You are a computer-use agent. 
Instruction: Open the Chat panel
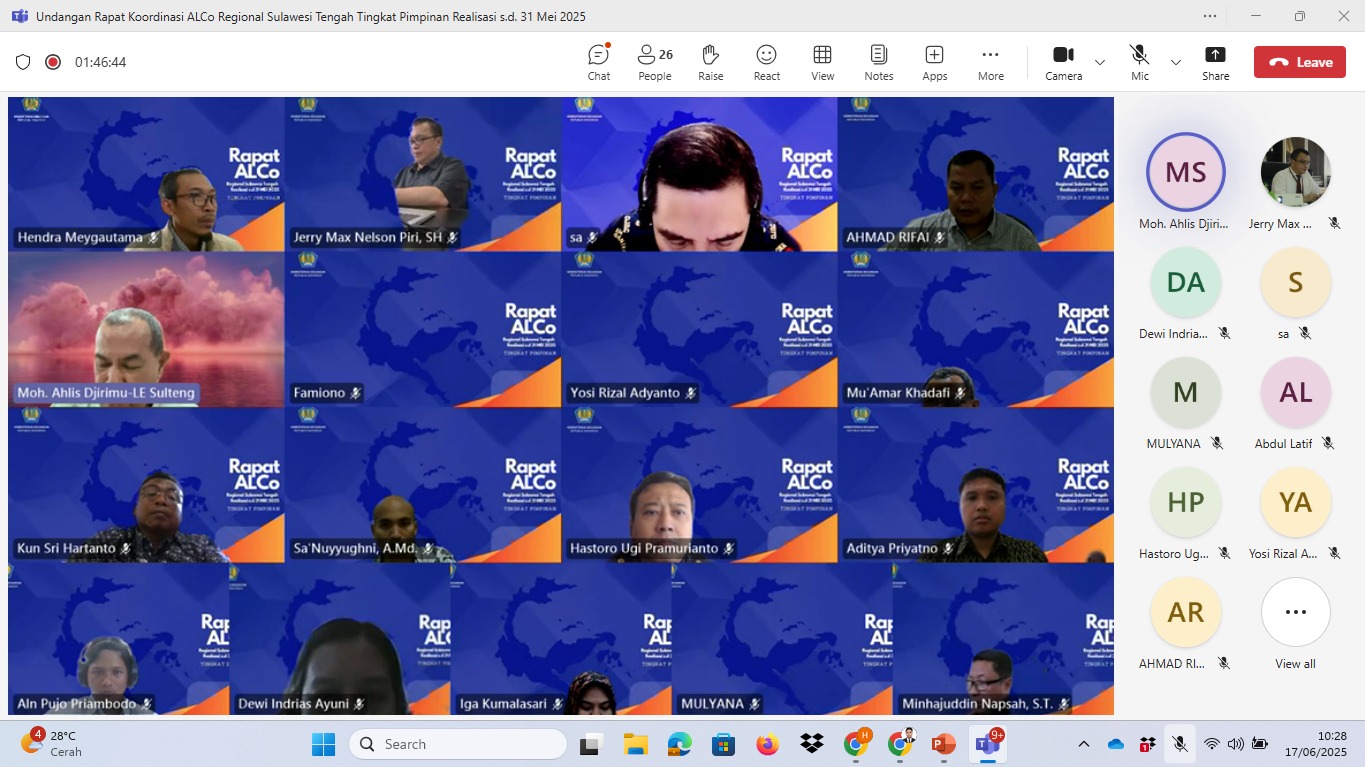point(598,62)
